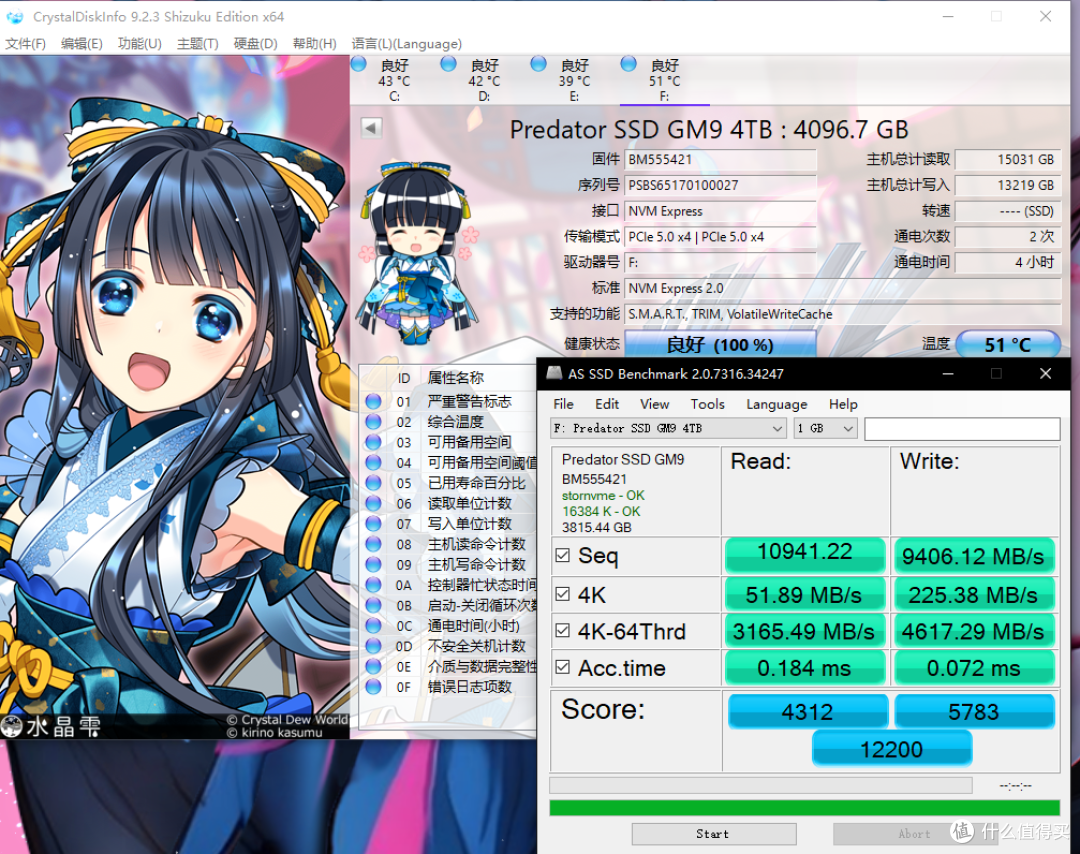This screenshot has height=854, width=1080.
Task: Click the previous disk arrow button
Action: pos(371,127)
